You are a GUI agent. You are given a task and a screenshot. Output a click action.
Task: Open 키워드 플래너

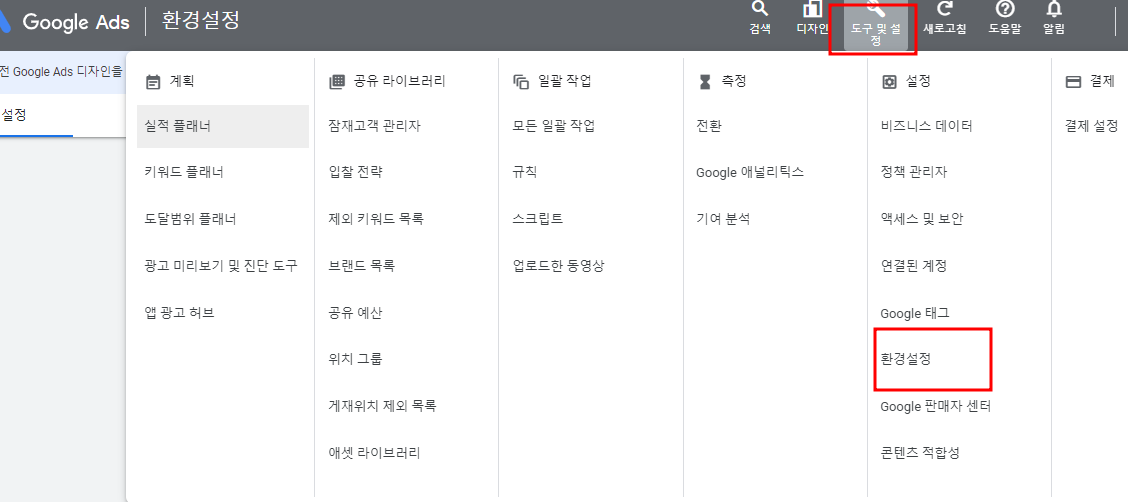pos(184,173)
